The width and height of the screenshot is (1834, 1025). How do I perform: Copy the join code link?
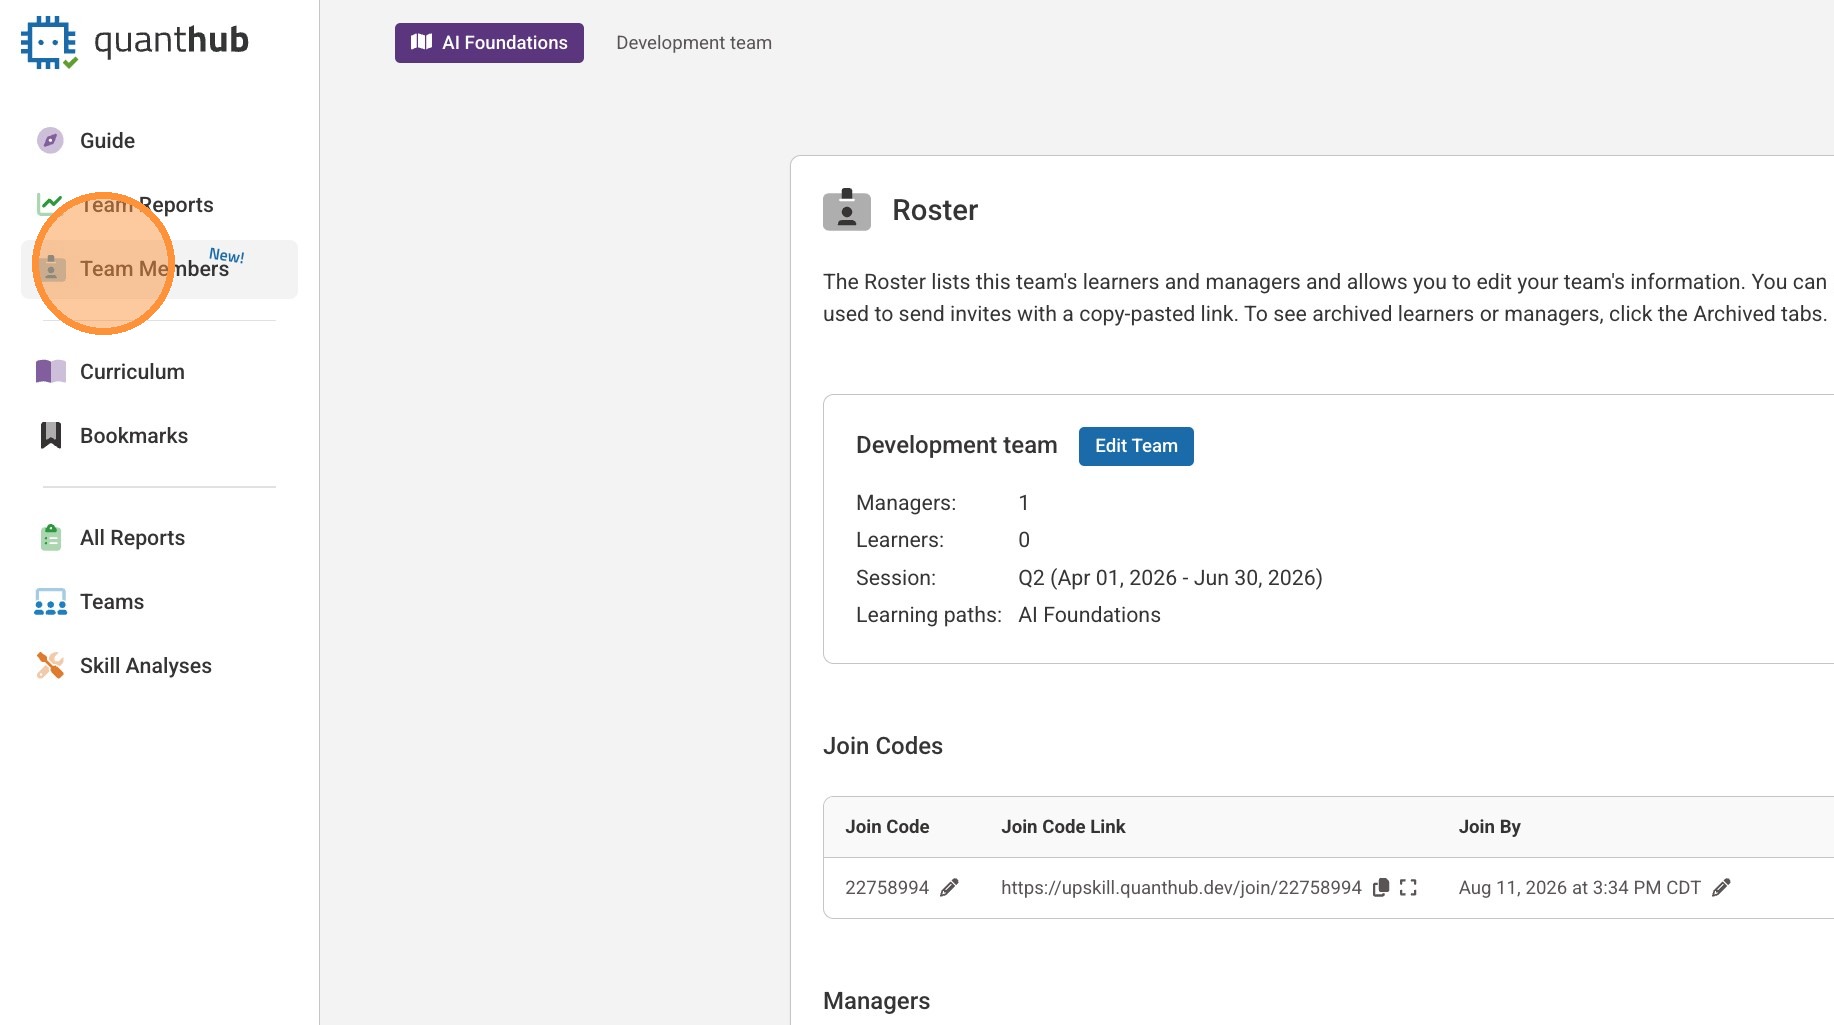[x=1381, y=888]
